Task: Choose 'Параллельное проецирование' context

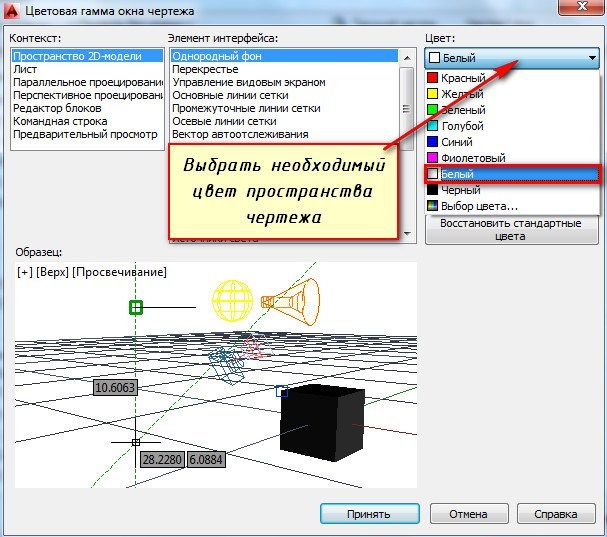Action: (87, 82)
